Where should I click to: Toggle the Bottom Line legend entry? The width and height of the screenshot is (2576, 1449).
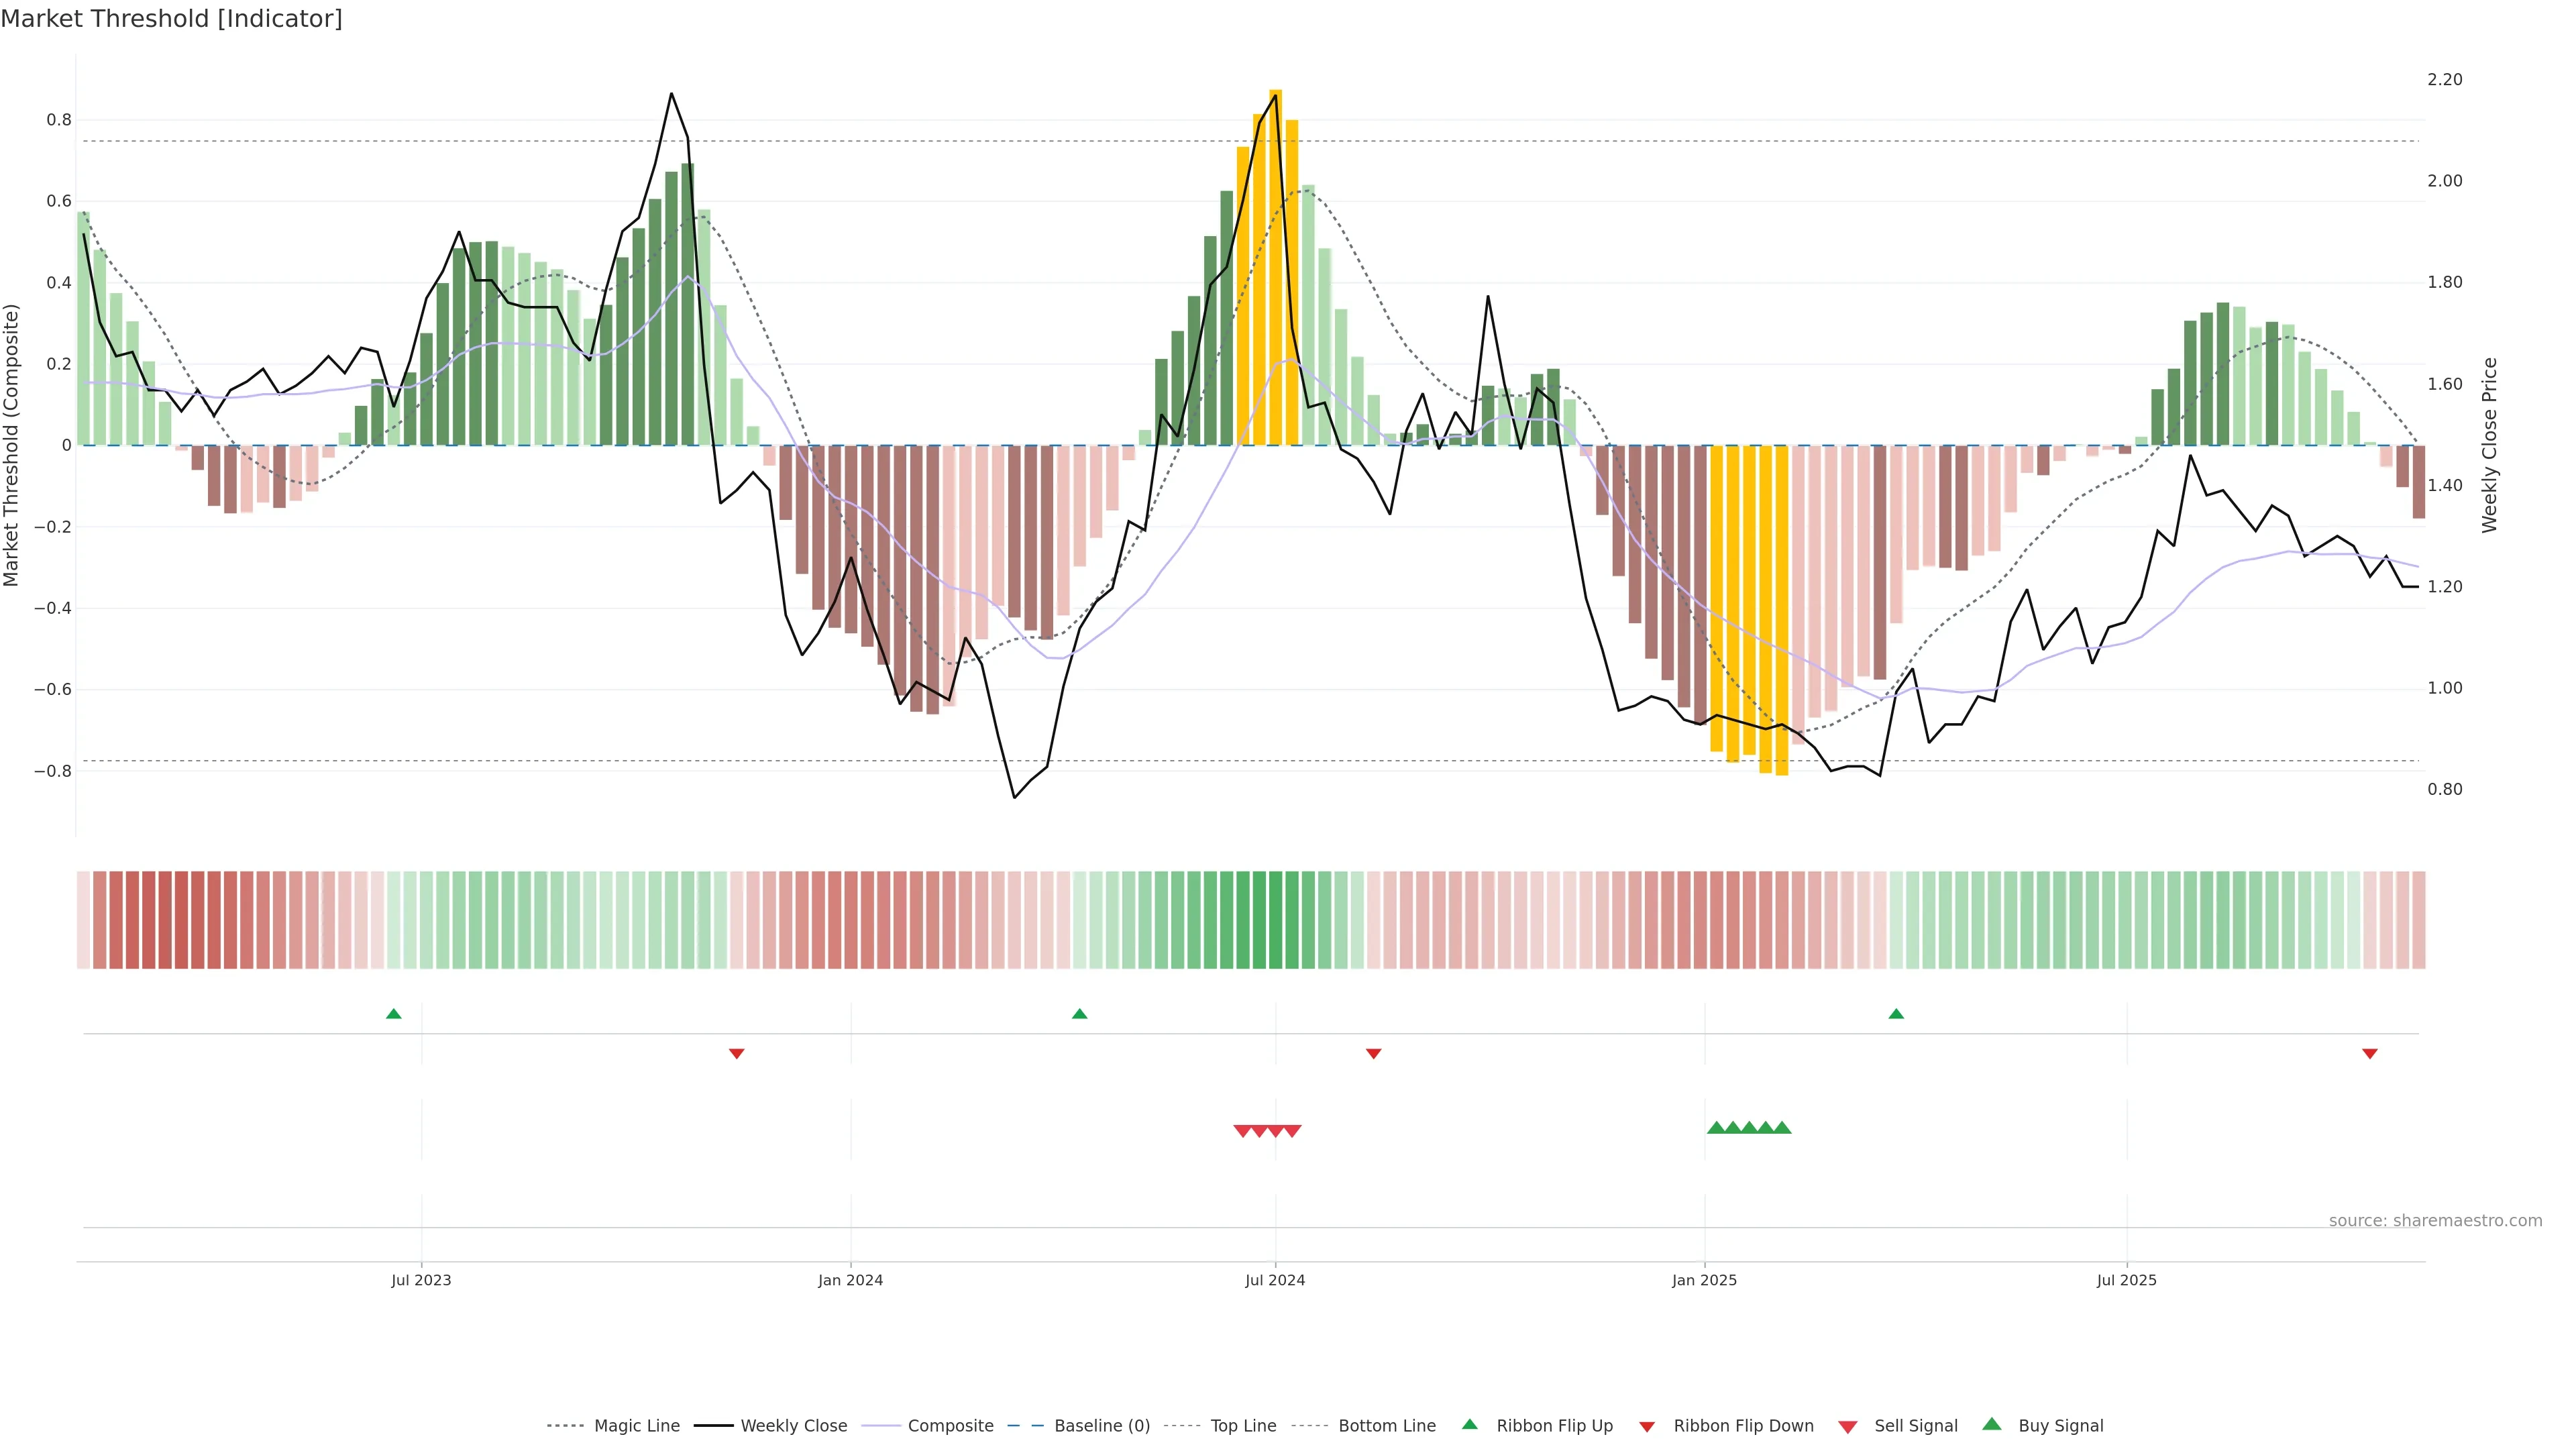click(x=1386, y=1425)
